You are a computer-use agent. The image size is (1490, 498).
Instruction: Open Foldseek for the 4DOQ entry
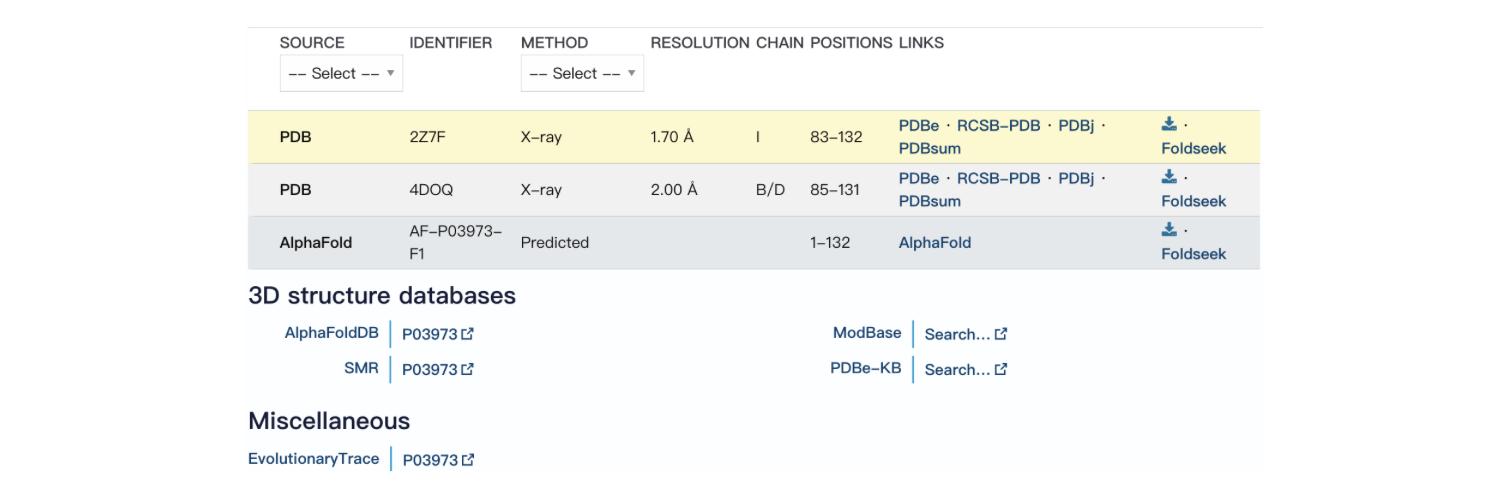coord(1193,202)
